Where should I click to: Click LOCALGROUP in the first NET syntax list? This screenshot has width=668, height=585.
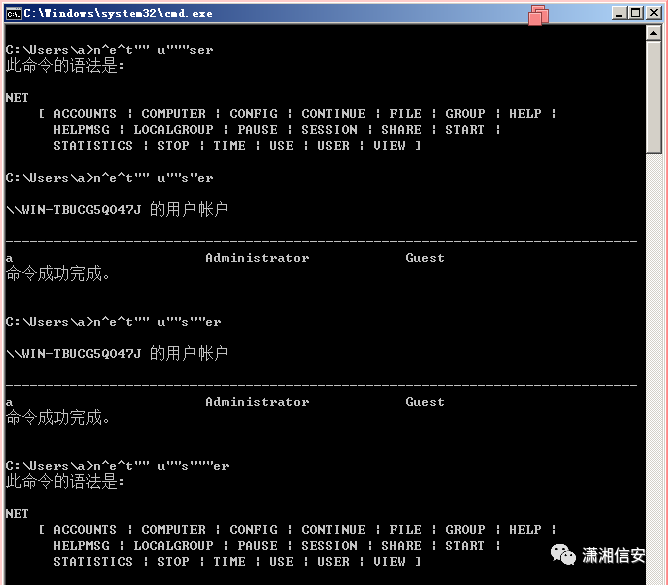pos(173,130)
